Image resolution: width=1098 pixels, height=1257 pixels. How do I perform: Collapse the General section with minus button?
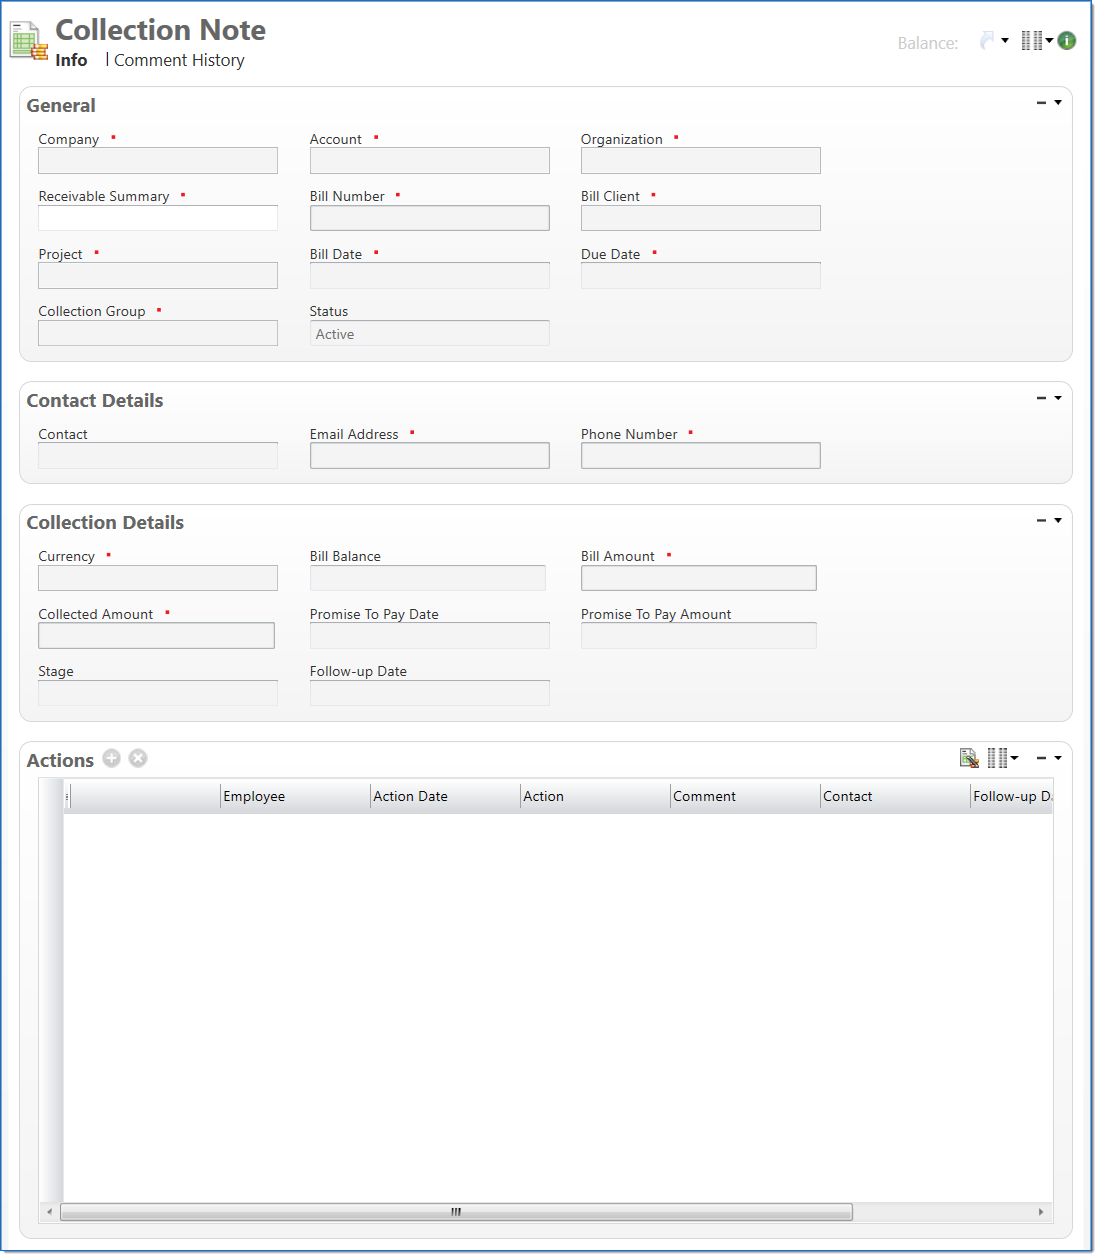pos(1041,103)
